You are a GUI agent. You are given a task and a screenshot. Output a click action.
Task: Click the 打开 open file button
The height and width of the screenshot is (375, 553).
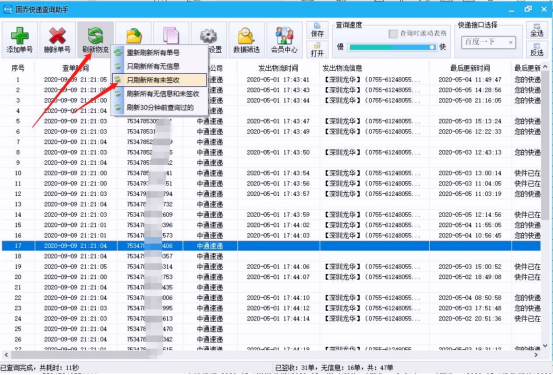tap(317, 49)
